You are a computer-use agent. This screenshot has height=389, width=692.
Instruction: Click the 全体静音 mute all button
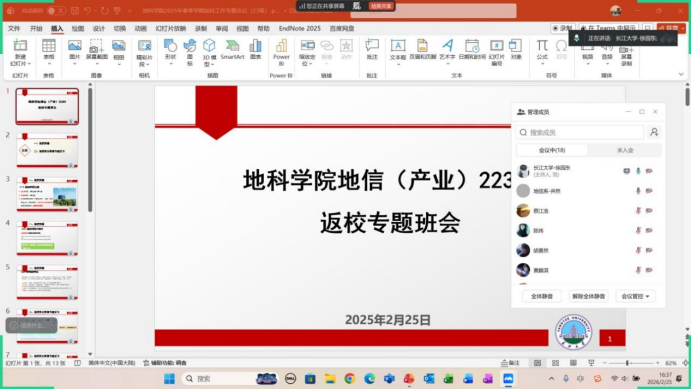click(542, 296)
